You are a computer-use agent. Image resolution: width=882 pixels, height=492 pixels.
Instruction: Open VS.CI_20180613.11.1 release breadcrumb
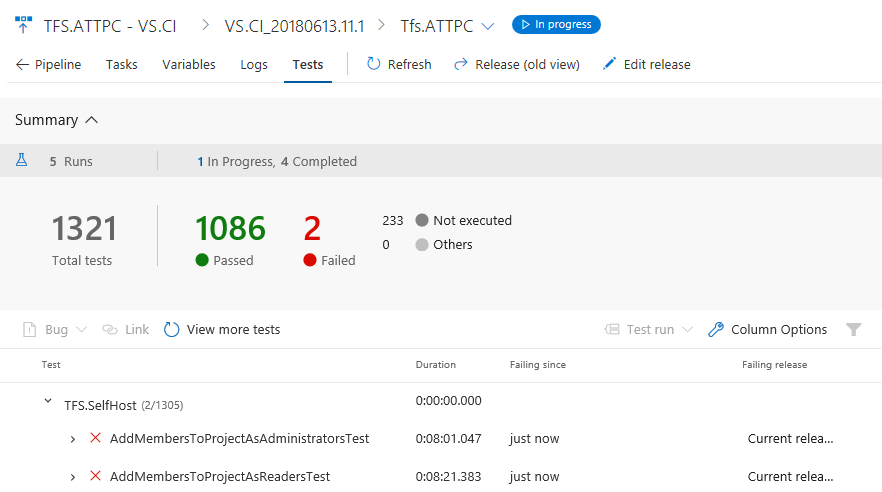[294, 26]
